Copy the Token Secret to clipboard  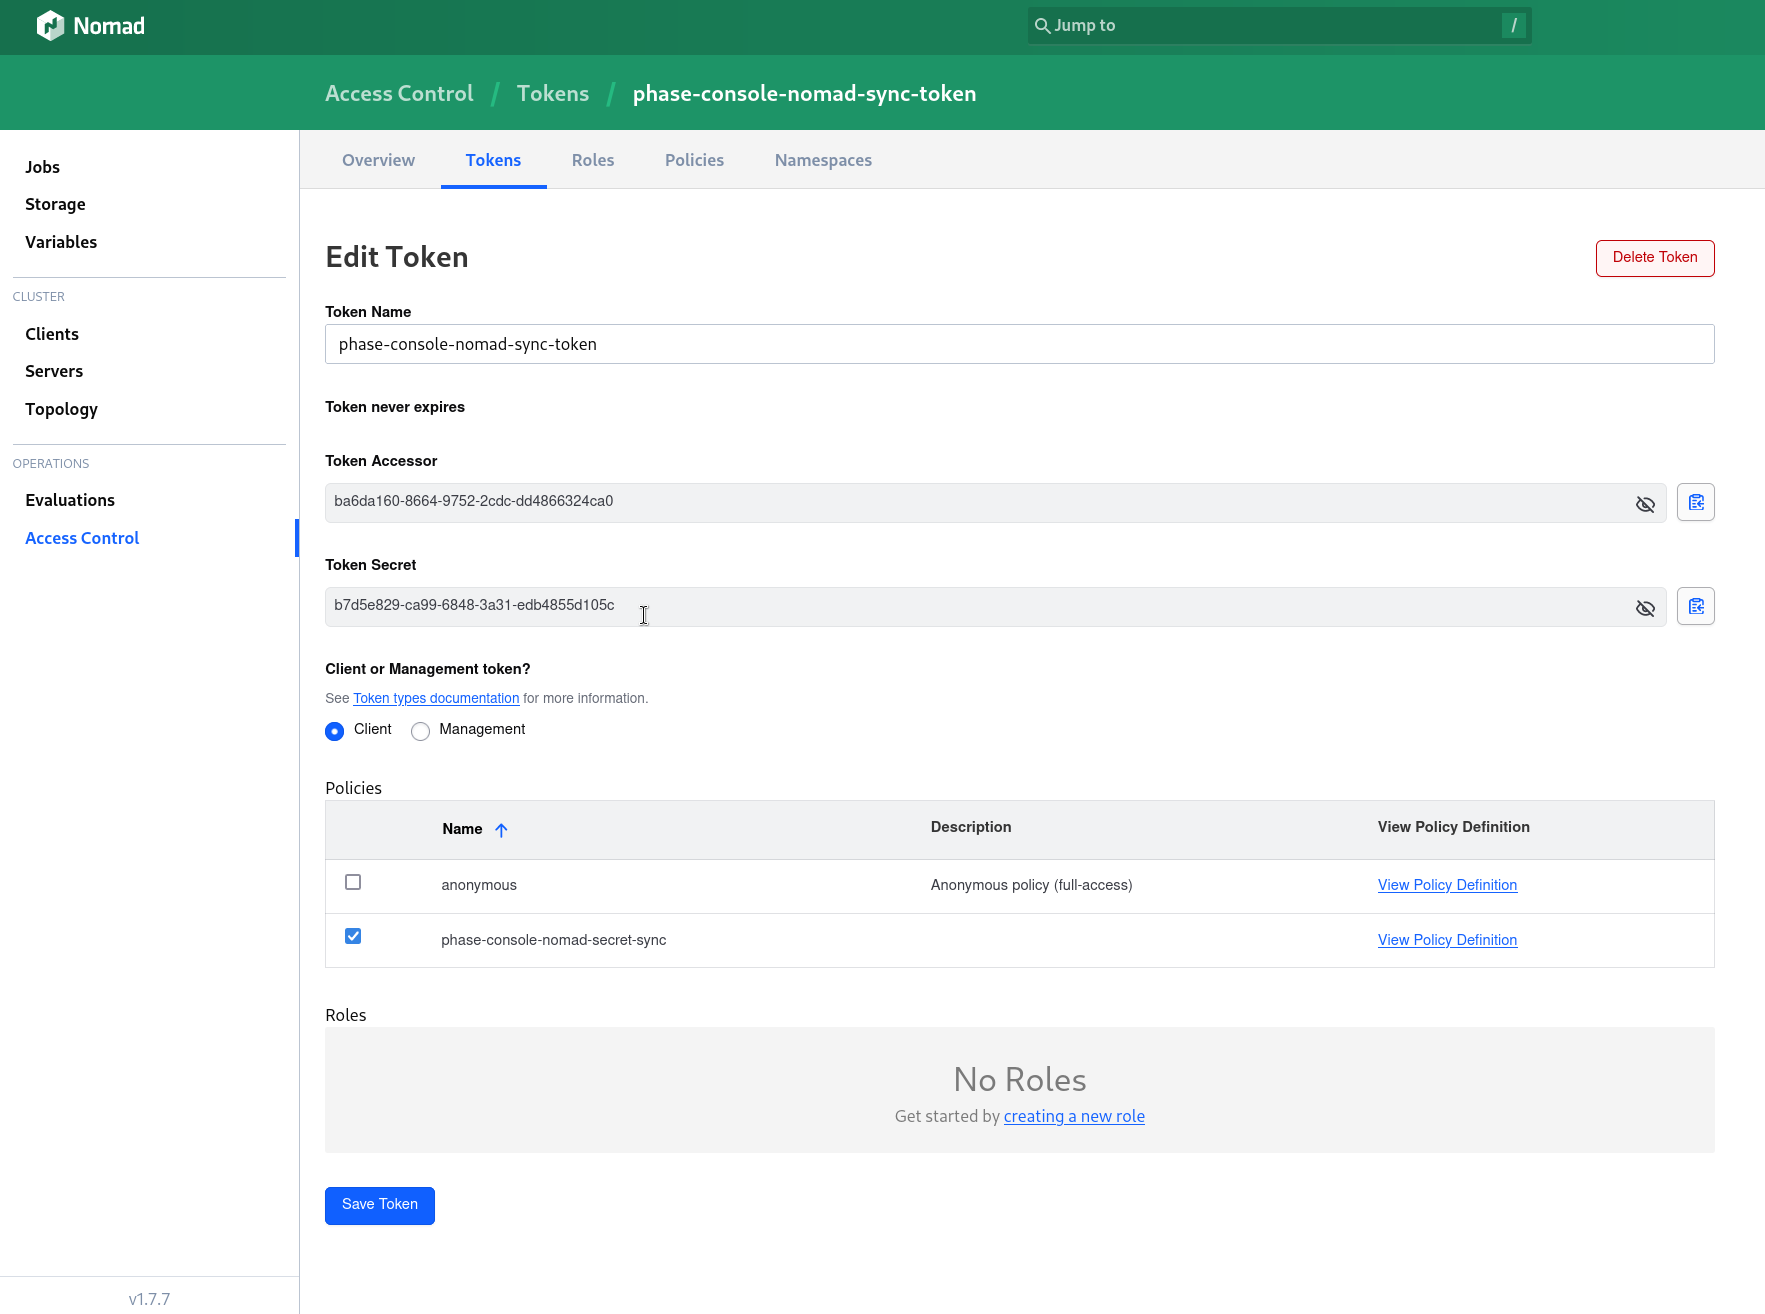[x=1696, y=606]
